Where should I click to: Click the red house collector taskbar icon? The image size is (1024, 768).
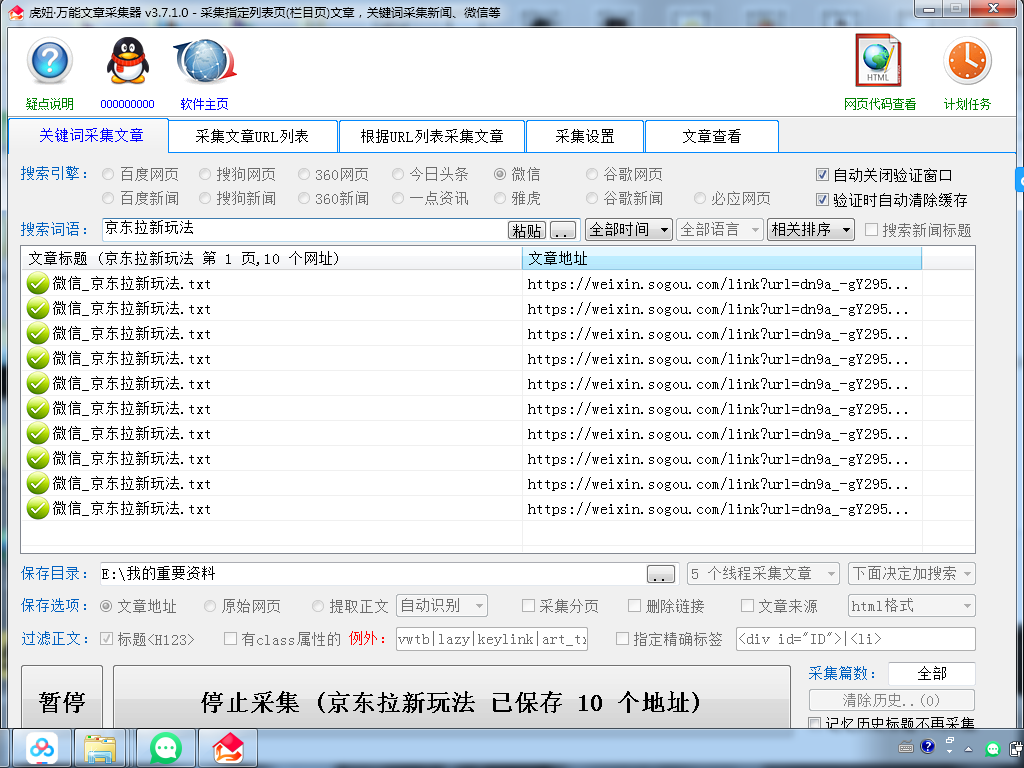[x=228, y=748]
